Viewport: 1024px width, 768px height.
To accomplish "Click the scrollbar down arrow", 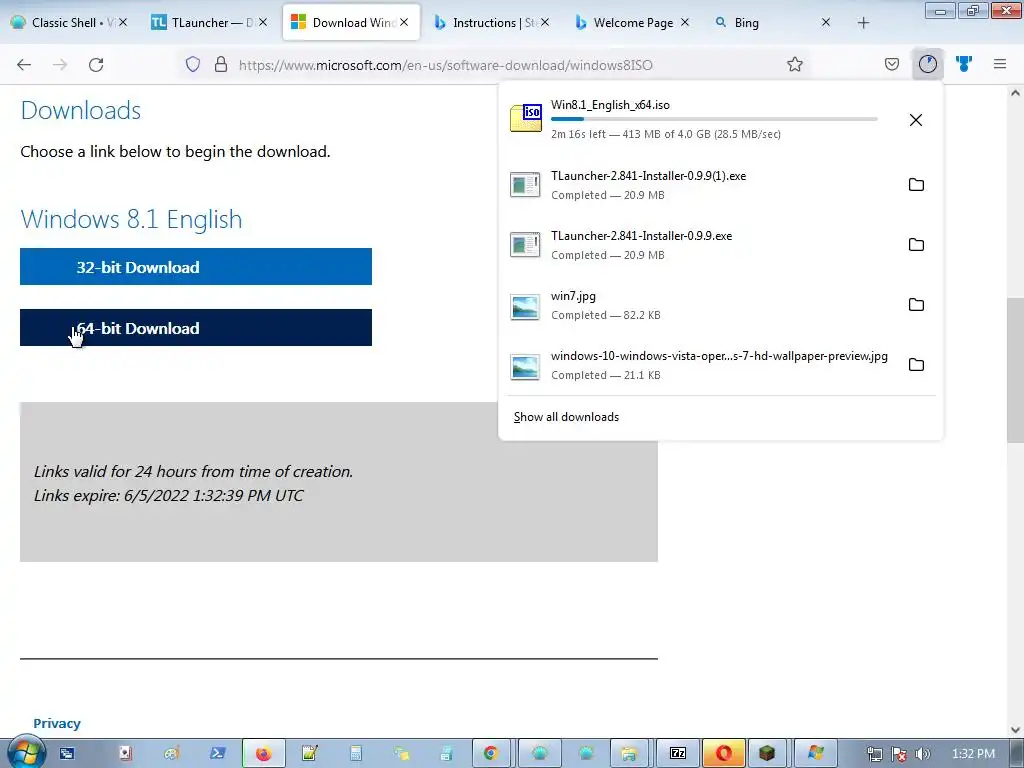I will point(1015,730).
